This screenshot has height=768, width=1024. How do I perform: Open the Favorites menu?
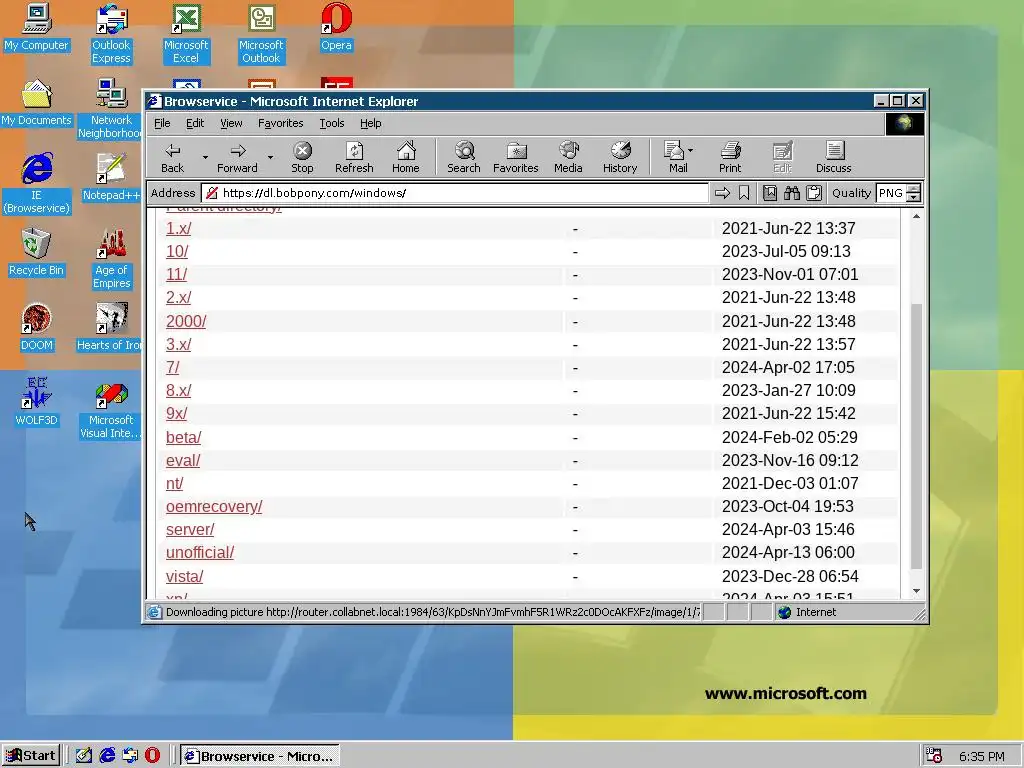point(280,123)
